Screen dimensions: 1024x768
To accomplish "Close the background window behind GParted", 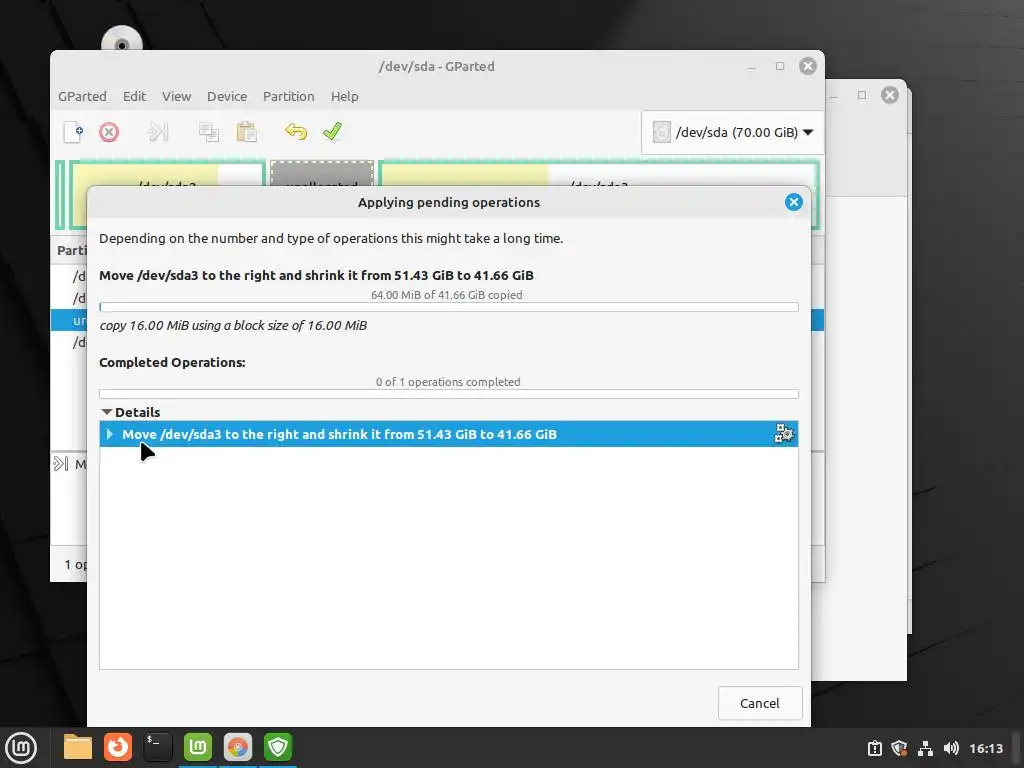I will click(889, 95).
